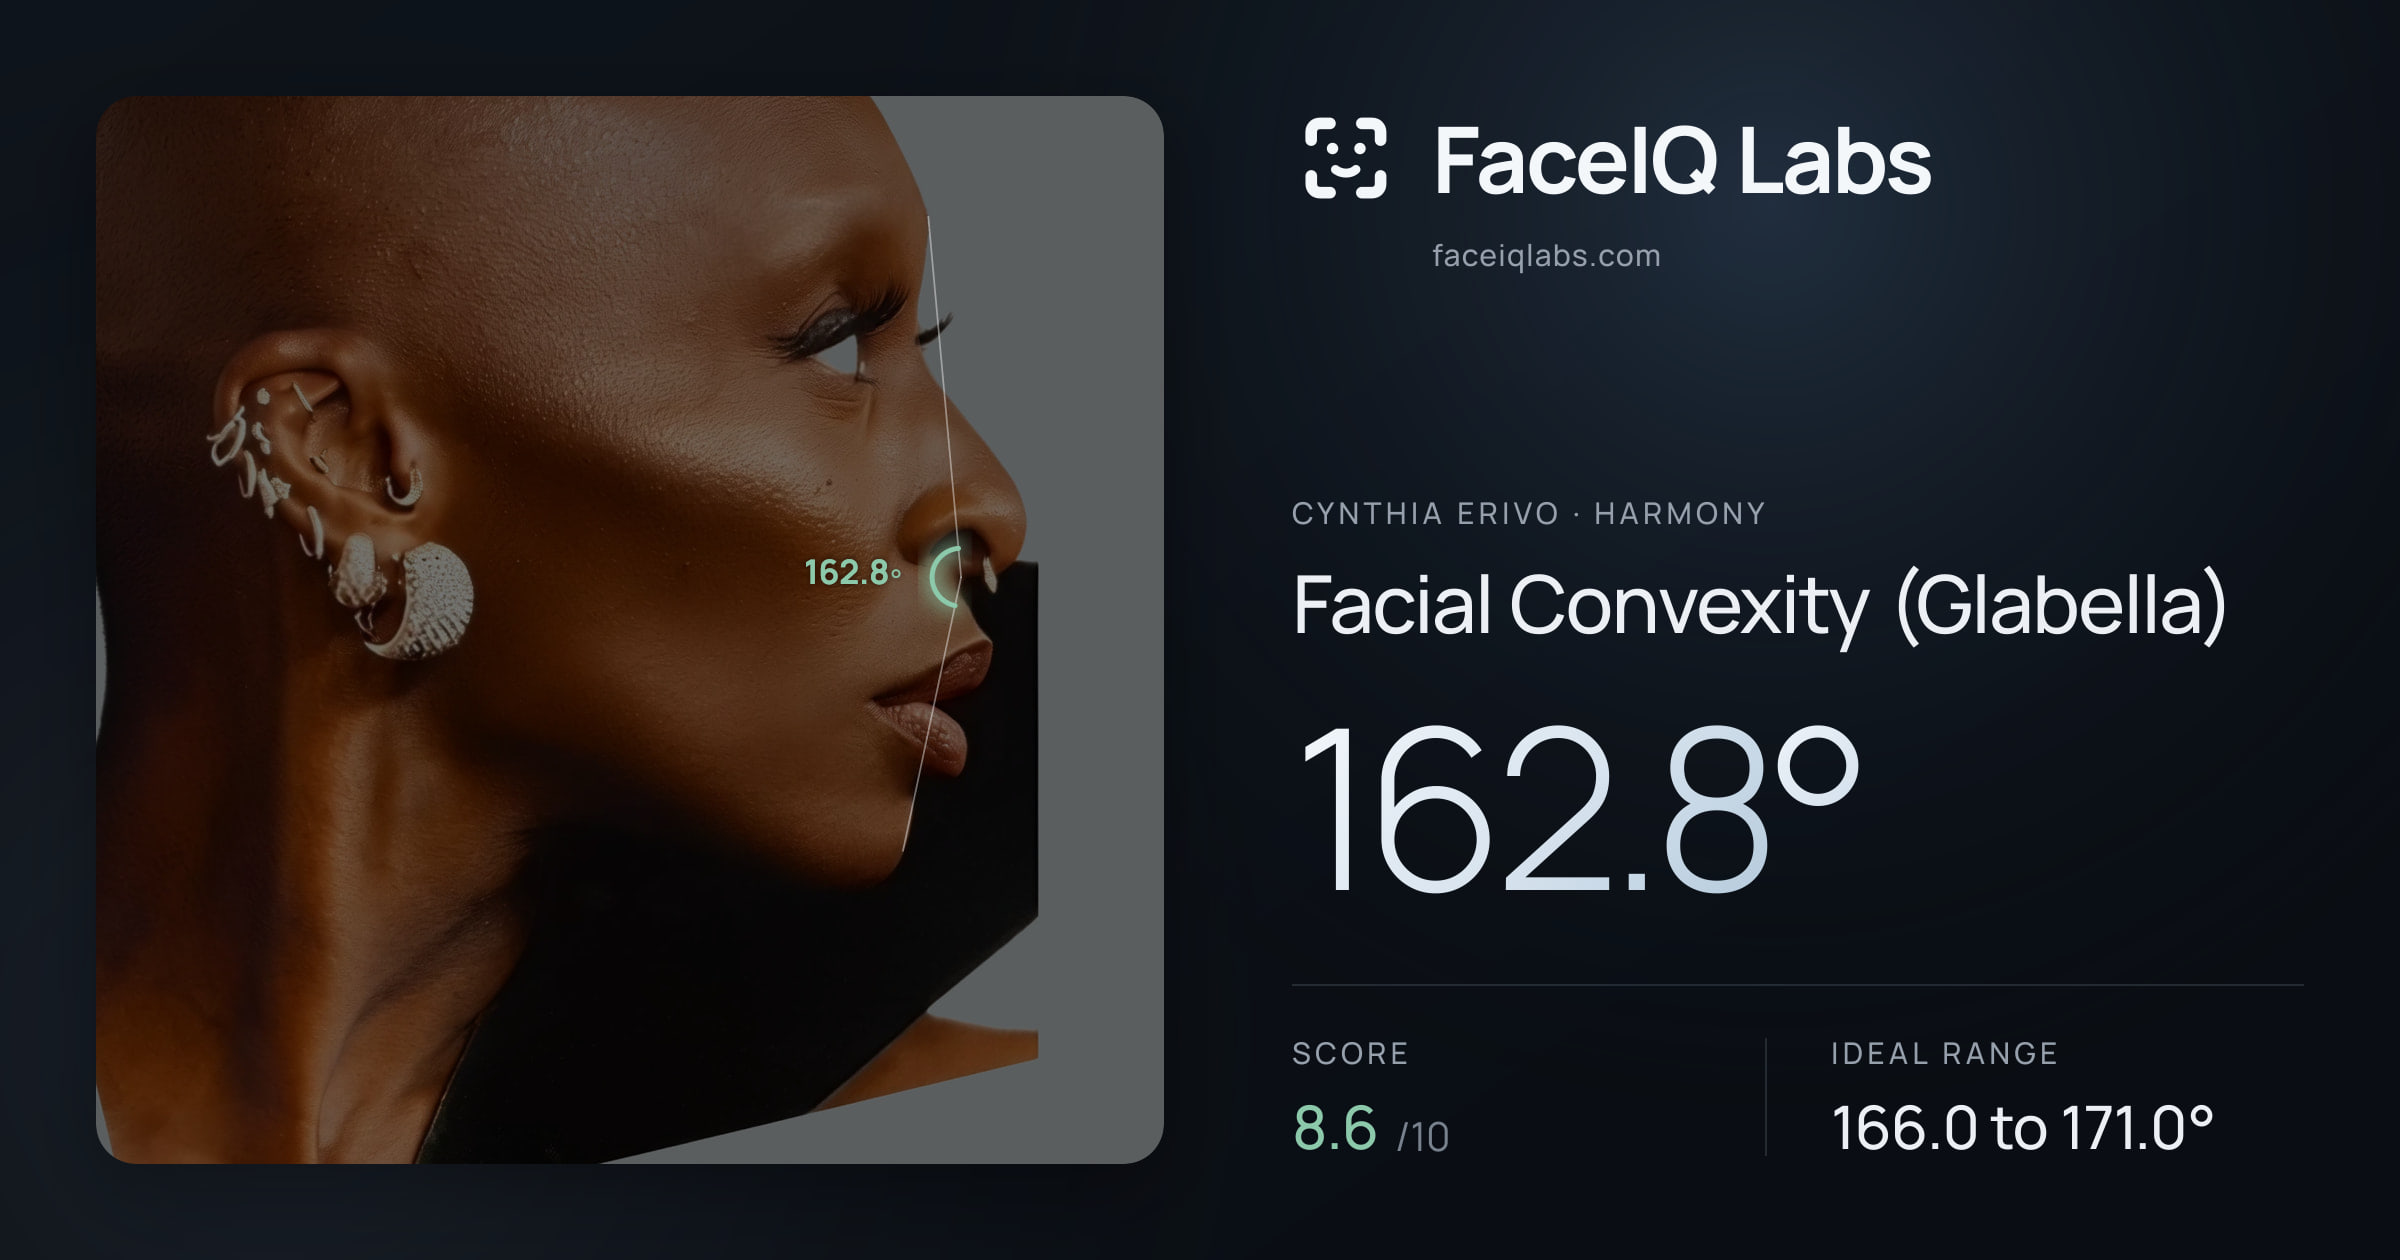2400x1260 pixels.
Task: Click the green 162.8° angle label on photo
Action: pyautogui.click(x=852, y=573)
